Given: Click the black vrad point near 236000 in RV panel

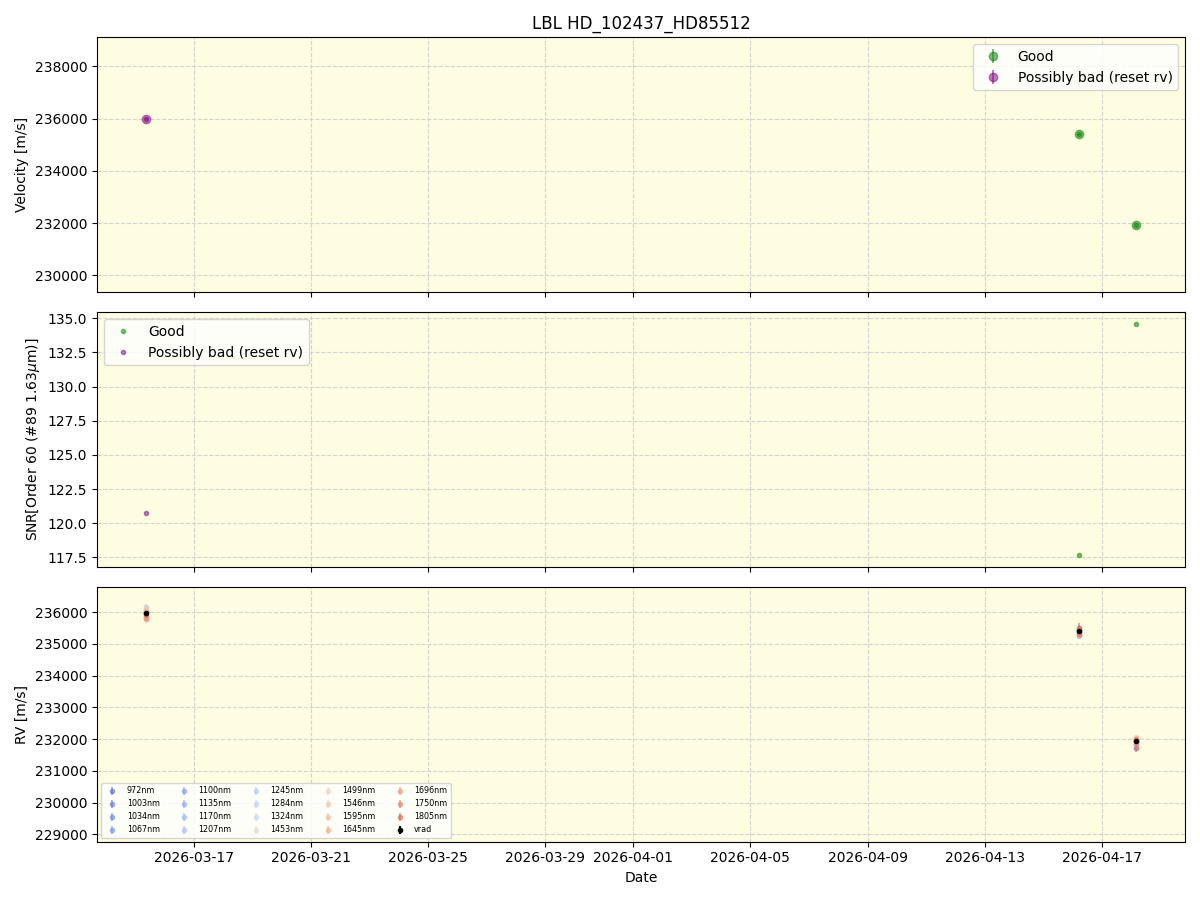Looking at the screenshot, I should tap(146, 613).
